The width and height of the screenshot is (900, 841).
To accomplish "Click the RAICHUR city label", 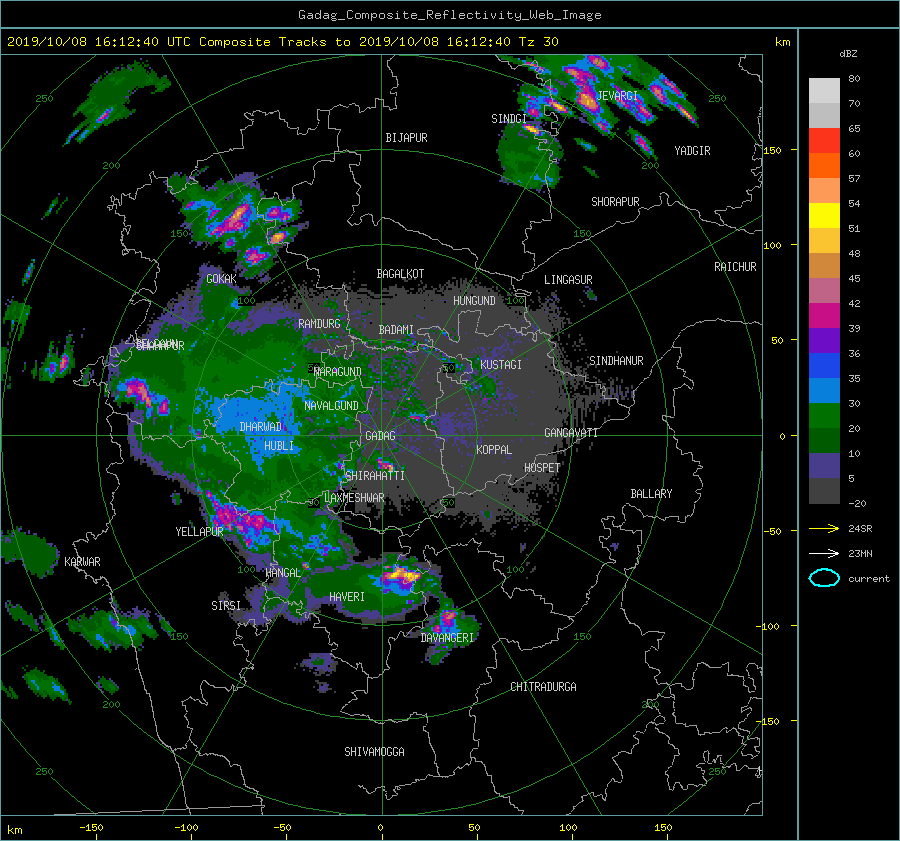I will 735,266.
